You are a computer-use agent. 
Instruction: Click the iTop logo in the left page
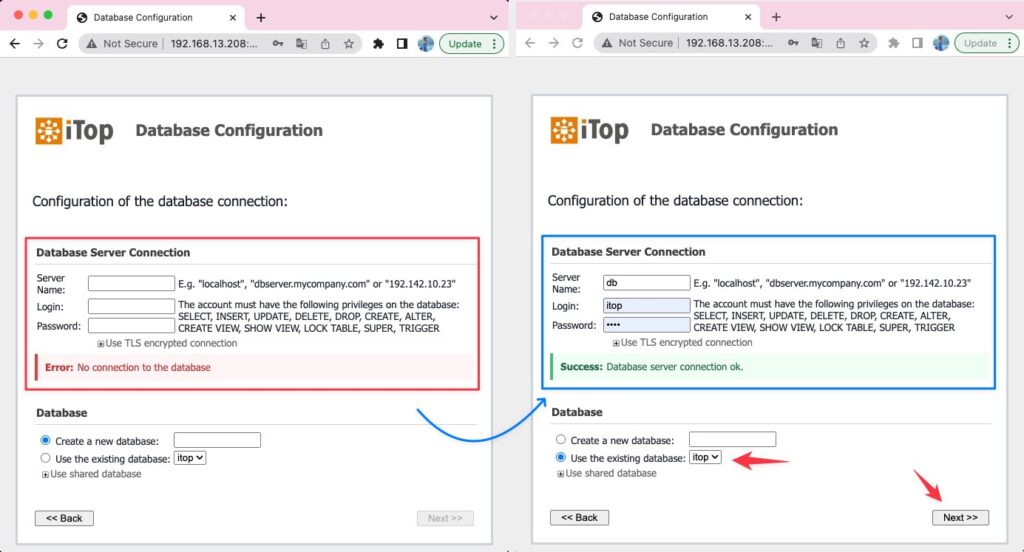74,131
